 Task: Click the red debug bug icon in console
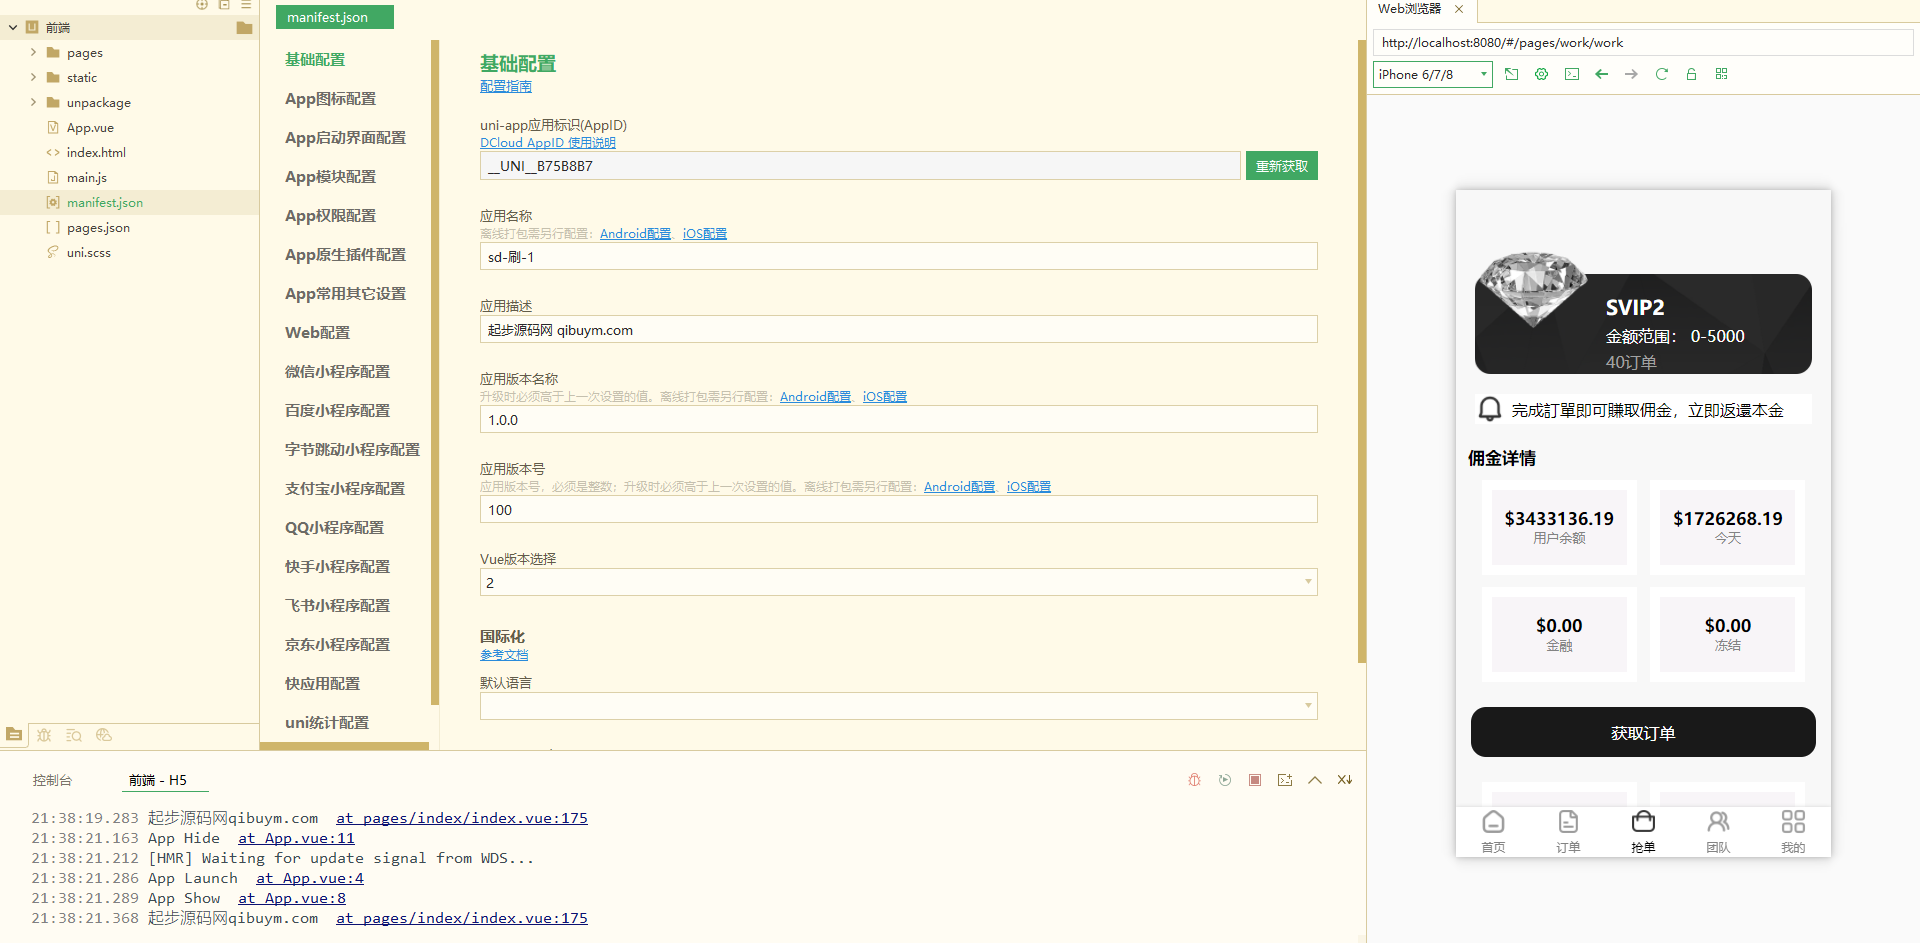1194,780
